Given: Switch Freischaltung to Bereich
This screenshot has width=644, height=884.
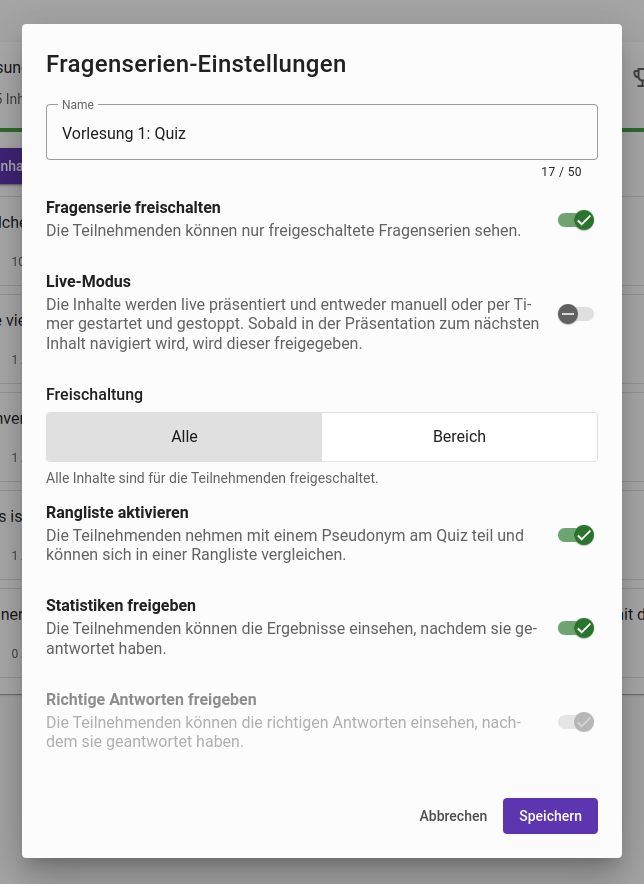Looking at the screenshot, I should tap(459, 437).
